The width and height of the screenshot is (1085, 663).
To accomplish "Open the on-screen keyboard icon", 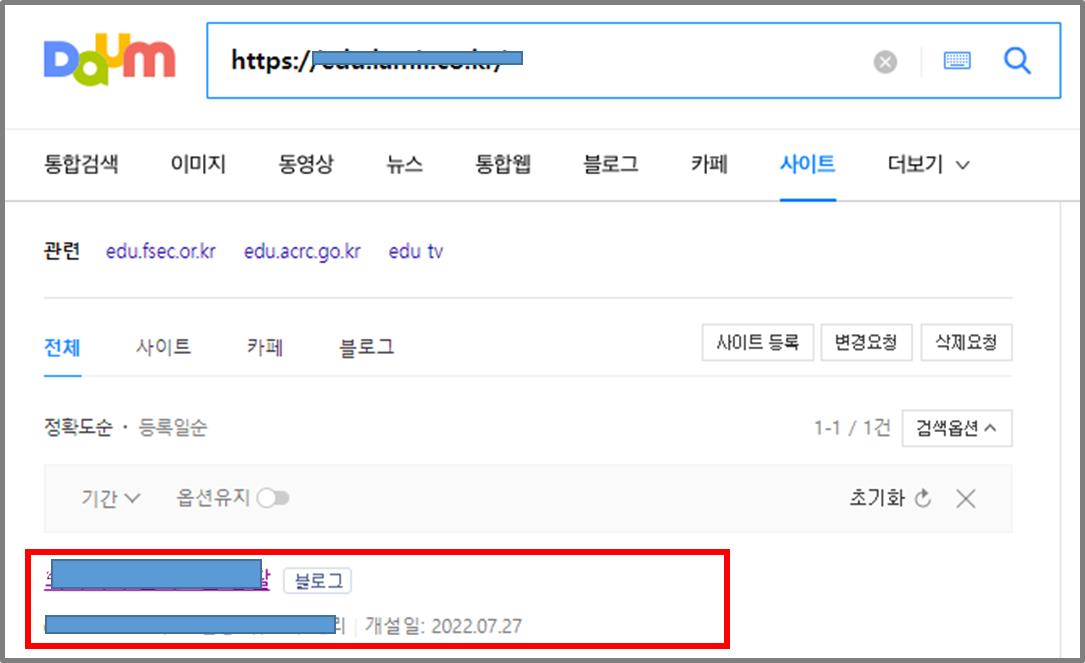I will 956,61.
